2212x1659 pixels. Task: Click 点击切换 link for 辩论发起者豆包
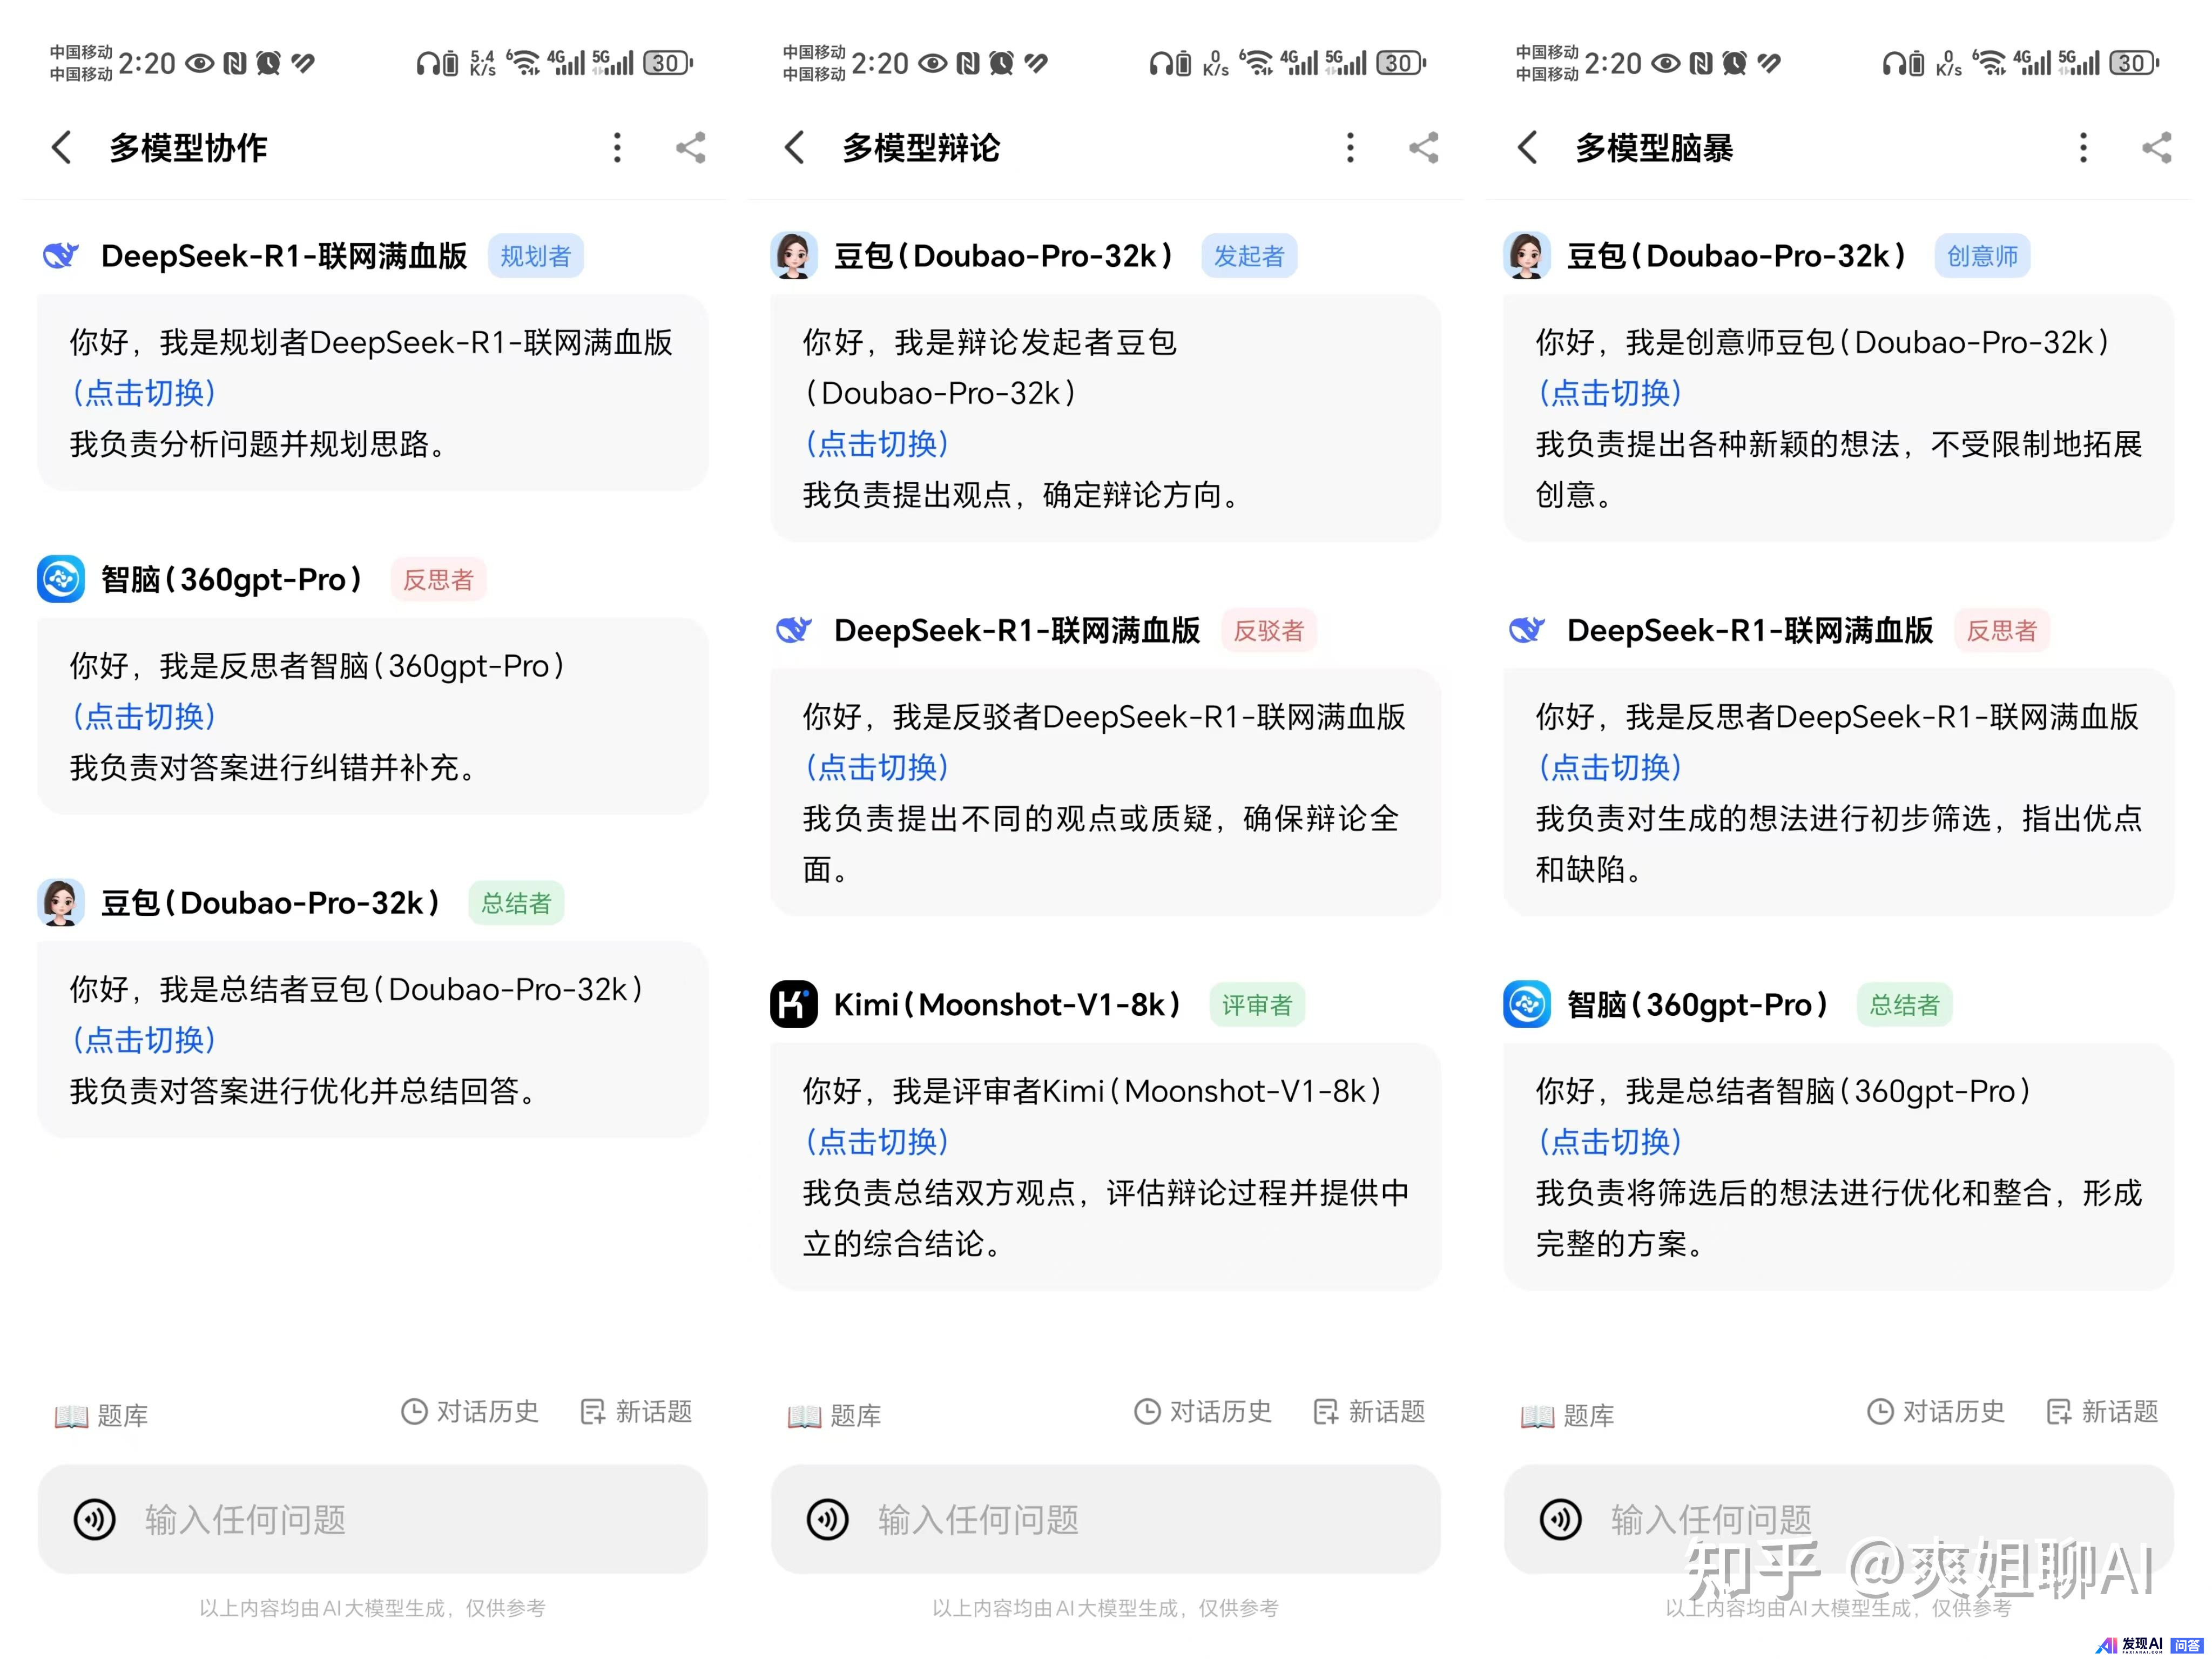click(877, 444)
